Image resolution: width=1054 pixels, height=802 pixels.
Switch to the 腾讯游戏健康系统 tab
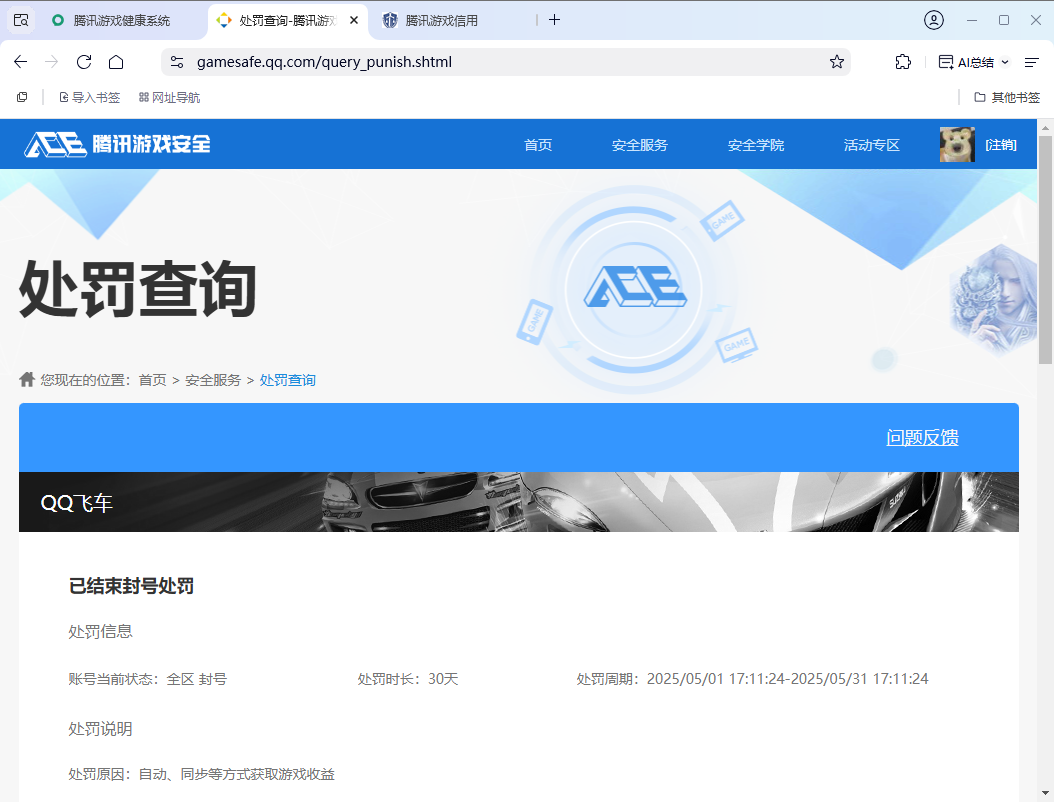click(122, 20)
